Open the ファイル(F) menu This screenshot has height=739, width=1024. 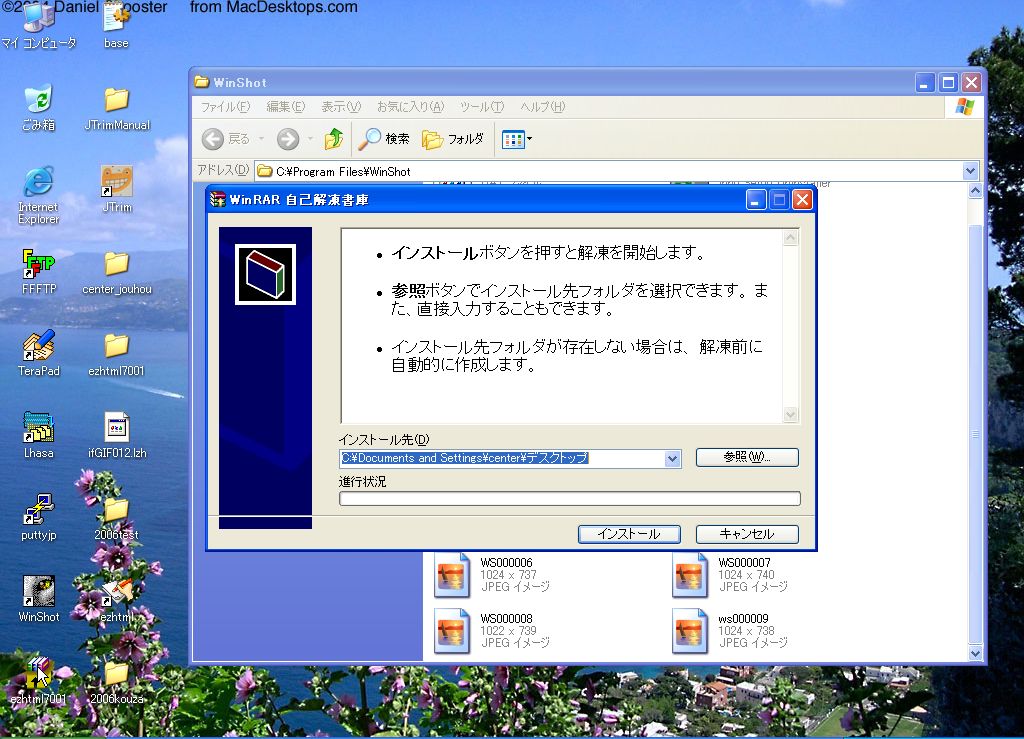pos(225,106)
